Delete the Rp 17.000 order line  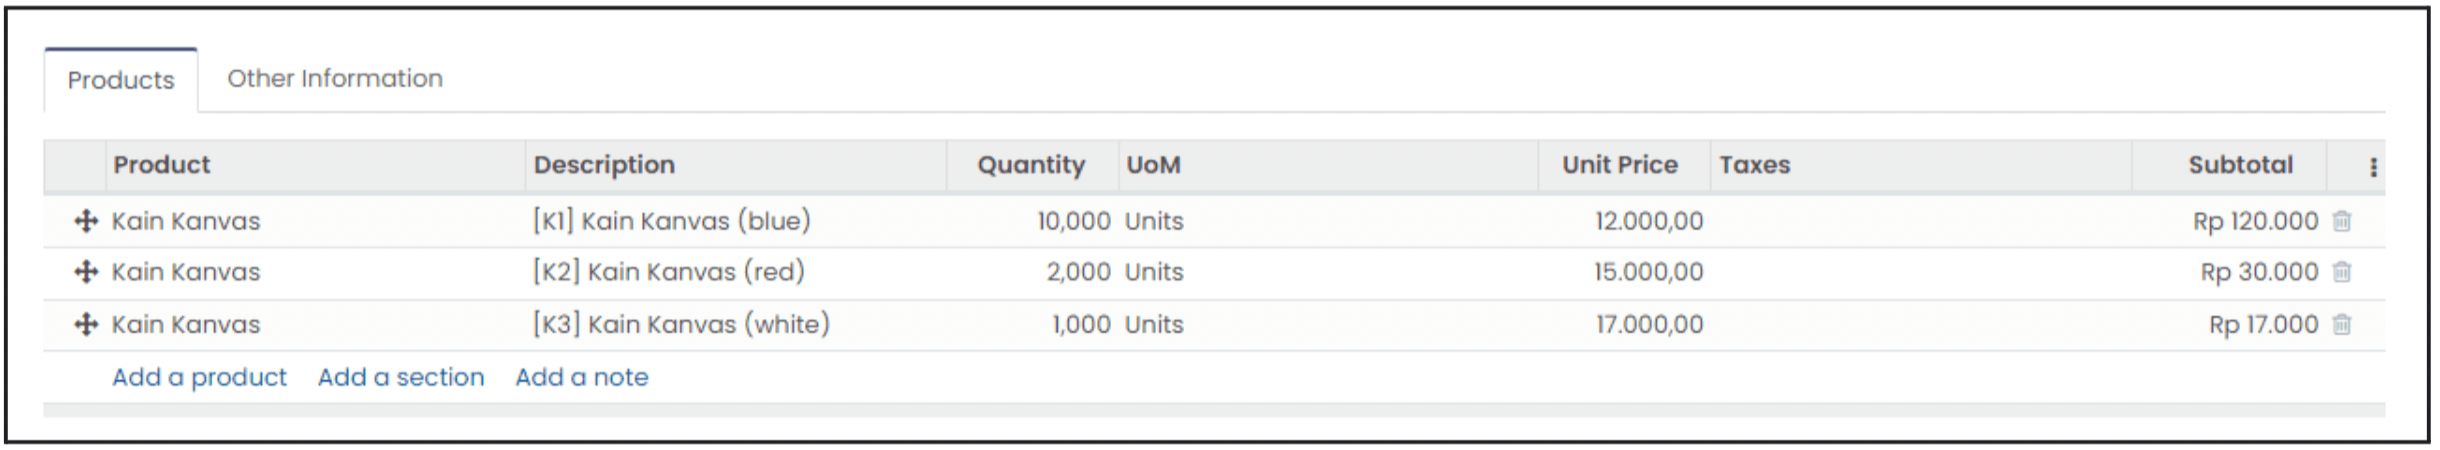[x=2342, y=324]
